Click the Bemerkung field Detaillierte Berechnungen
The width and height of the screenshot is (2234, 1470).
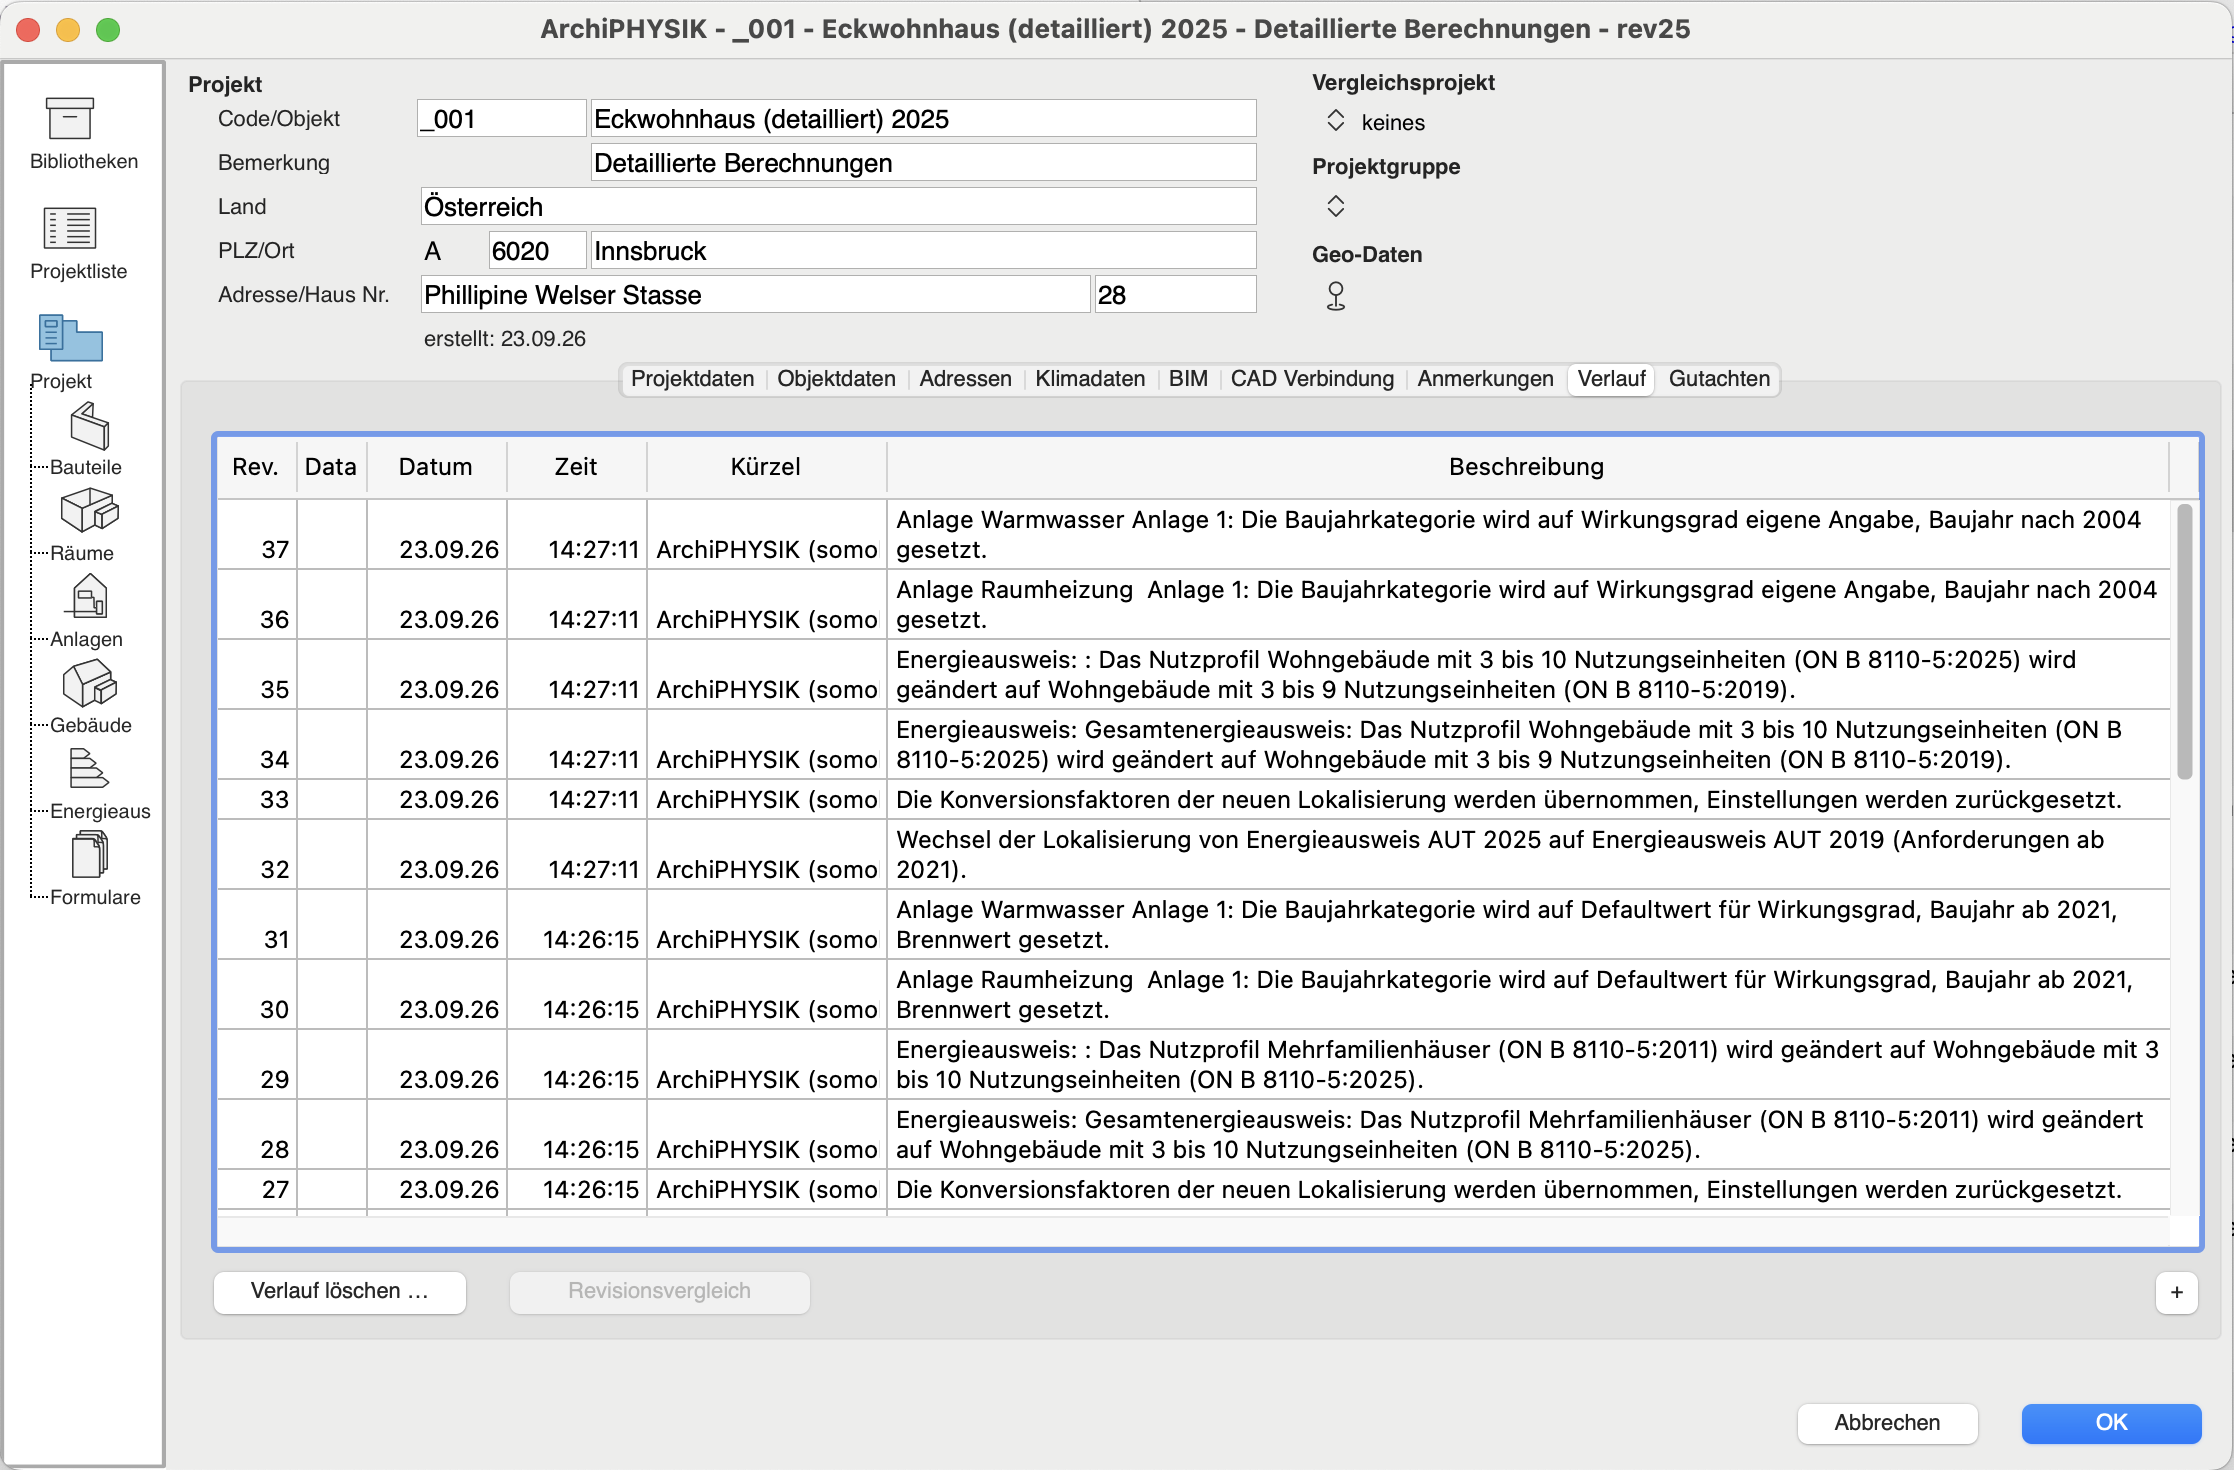tap(923, 163)
